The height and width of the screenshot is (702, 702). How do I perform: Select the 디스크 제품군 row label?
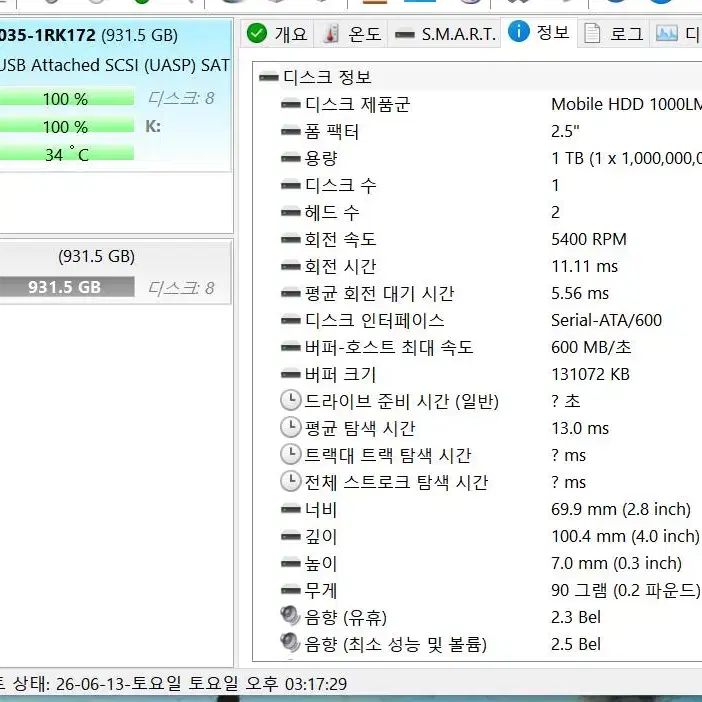coord(357,104)
